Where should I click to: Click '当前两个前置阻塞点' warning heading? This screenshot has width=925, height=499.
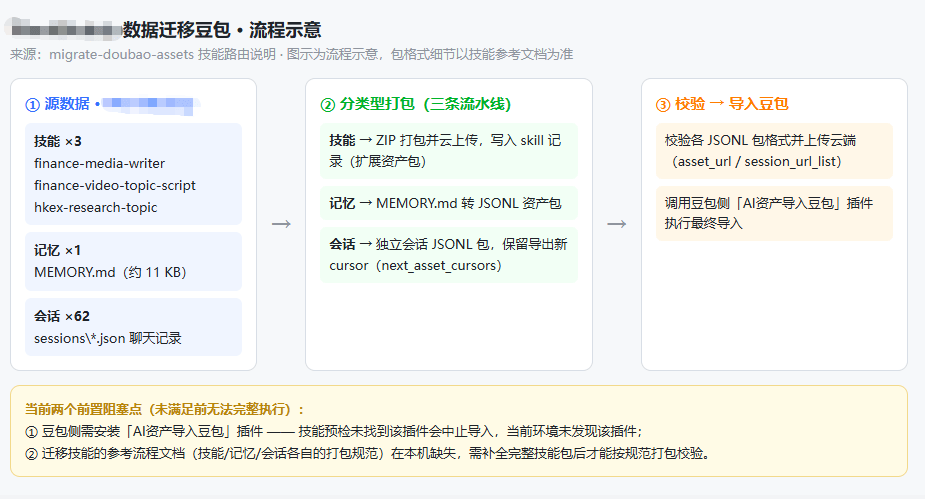(165, 409)
